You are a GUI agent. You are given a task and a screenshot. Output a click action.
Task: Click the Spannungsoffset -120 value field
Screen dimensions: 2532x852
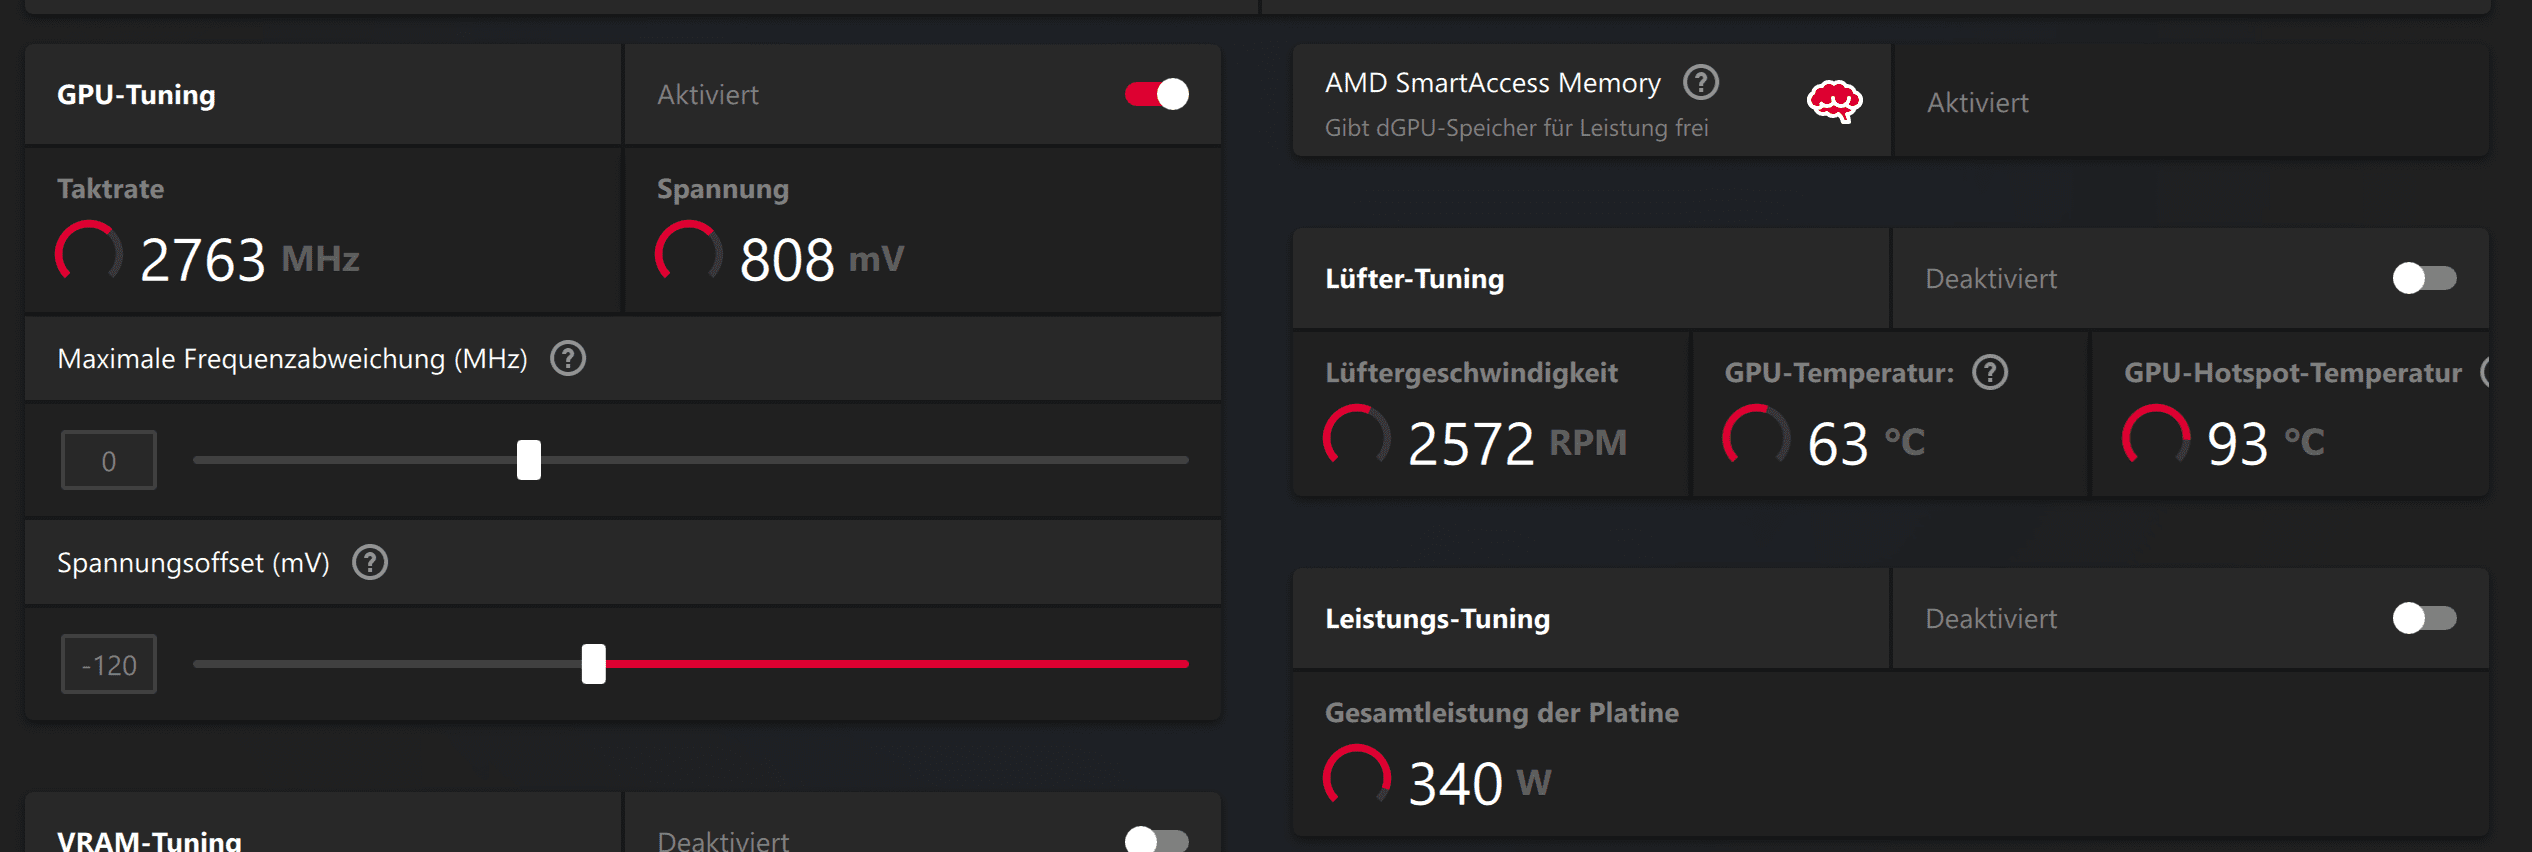coord(109,664)
